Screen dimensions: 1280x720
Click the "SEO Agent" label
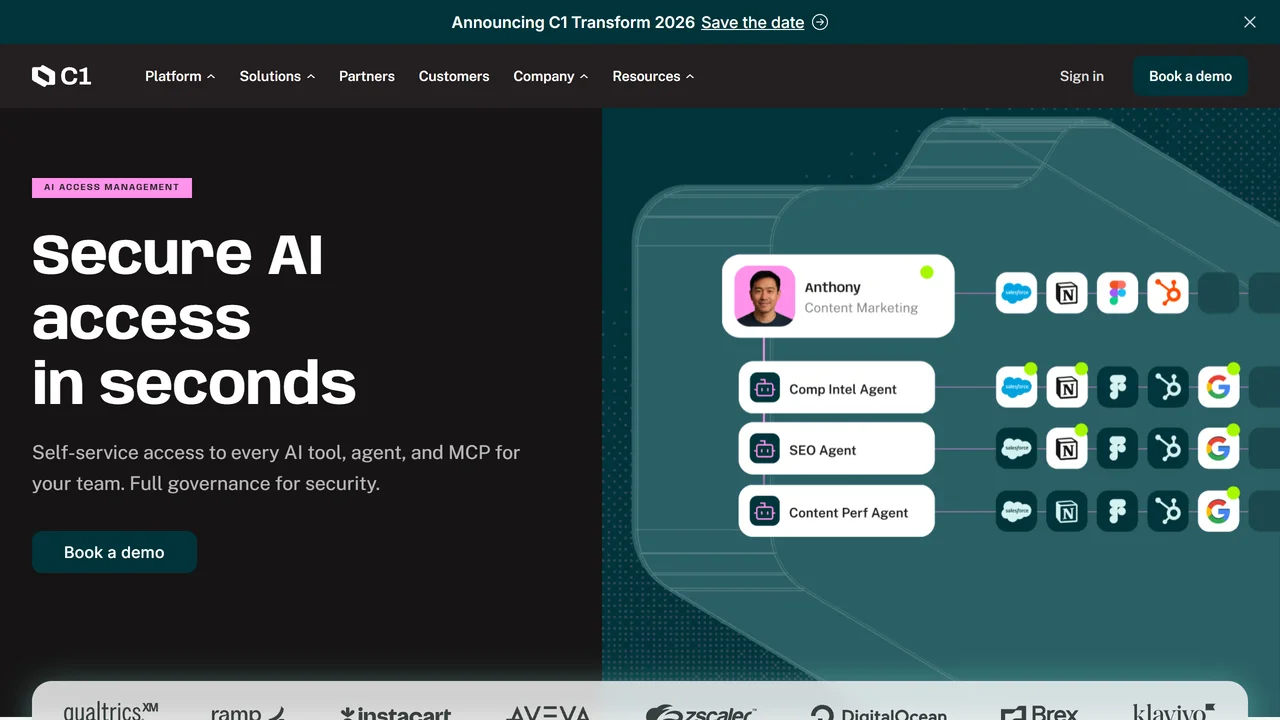click(823, 450)
